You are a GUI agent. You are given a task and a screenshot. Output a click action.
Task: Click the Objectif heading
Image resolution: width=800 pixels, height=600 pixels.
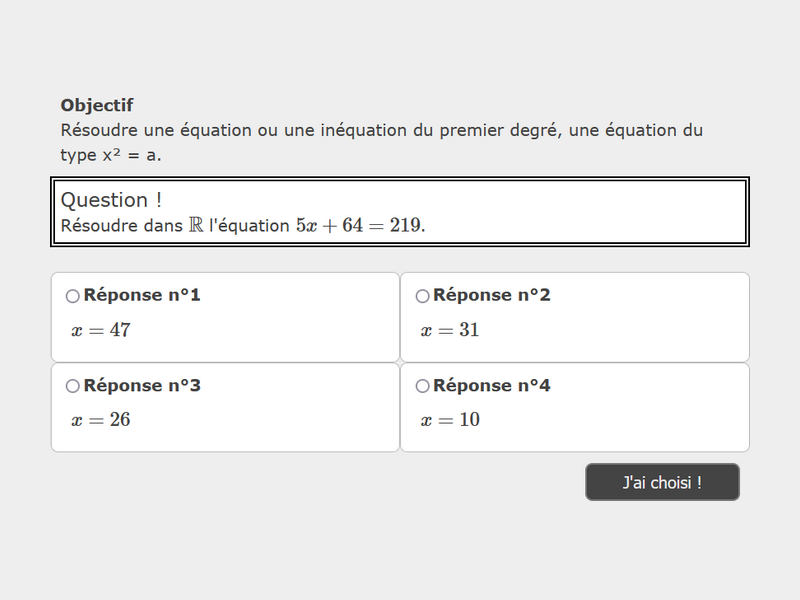click(97, 105)
